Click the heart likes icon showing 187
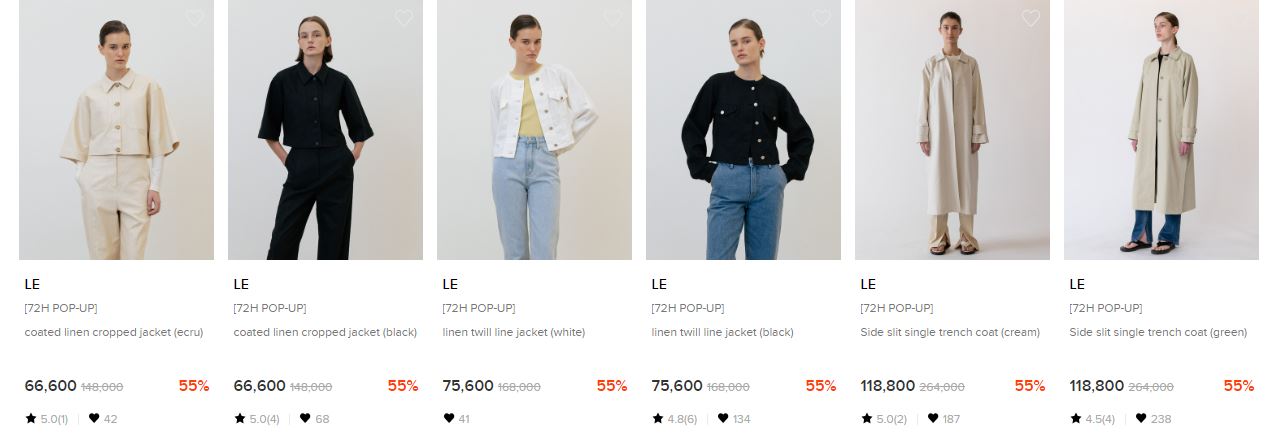This screenshot has width=1270, height=445. [932, 418]
